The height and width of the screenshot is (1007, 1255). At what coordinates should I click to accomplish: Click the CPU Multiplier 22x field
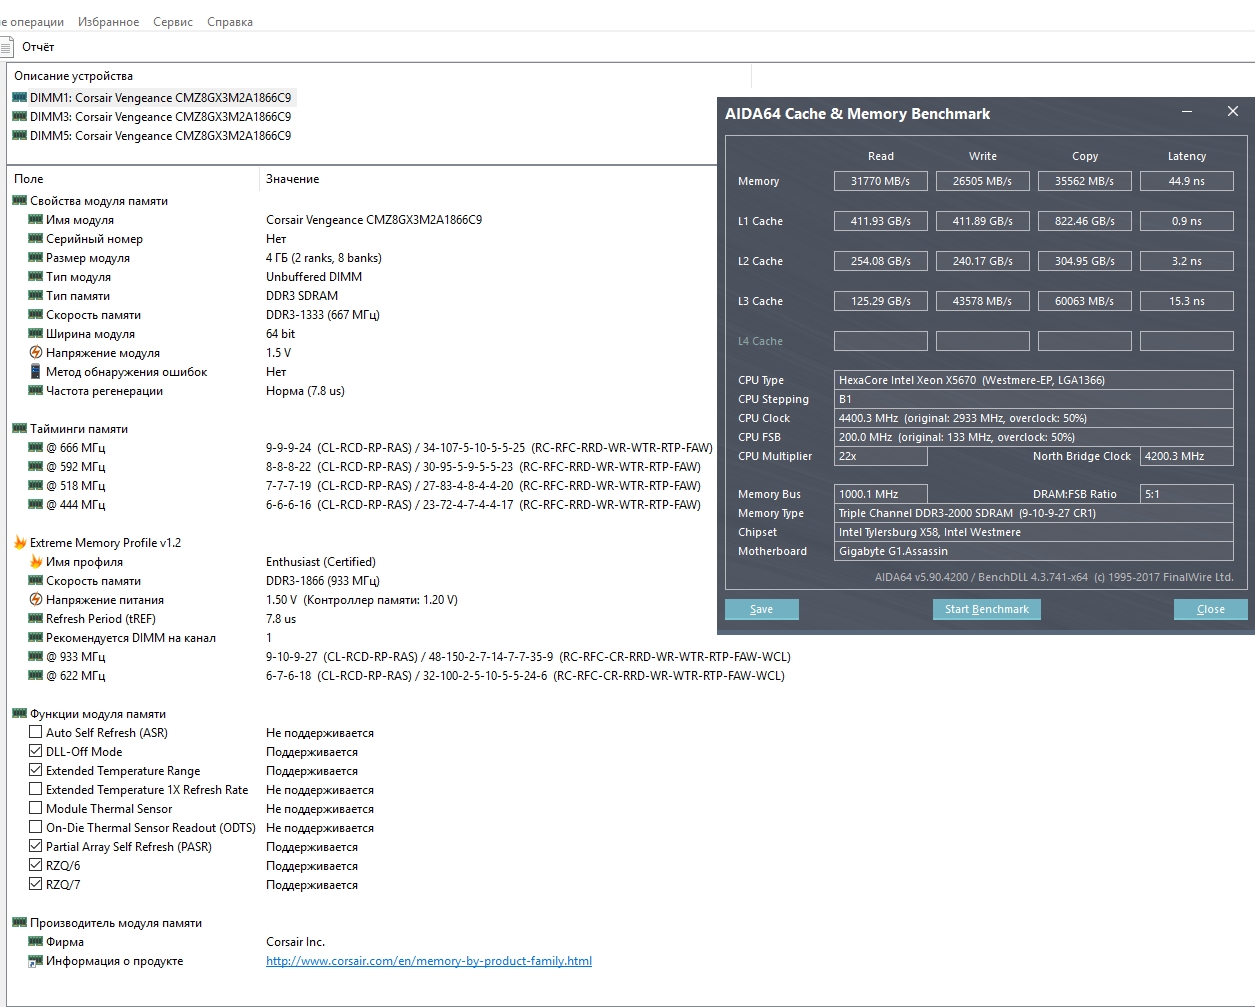pyautogui.click(x=880, y=456)
